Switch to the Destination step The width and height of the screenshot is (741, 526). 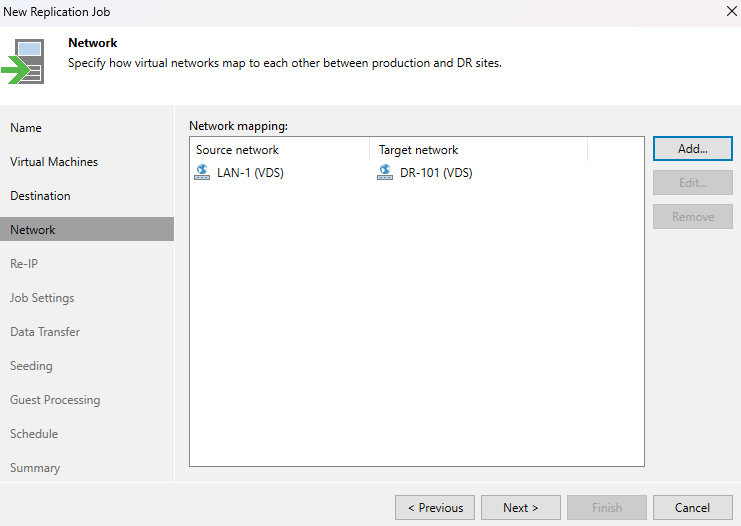[x=40, y=196]
